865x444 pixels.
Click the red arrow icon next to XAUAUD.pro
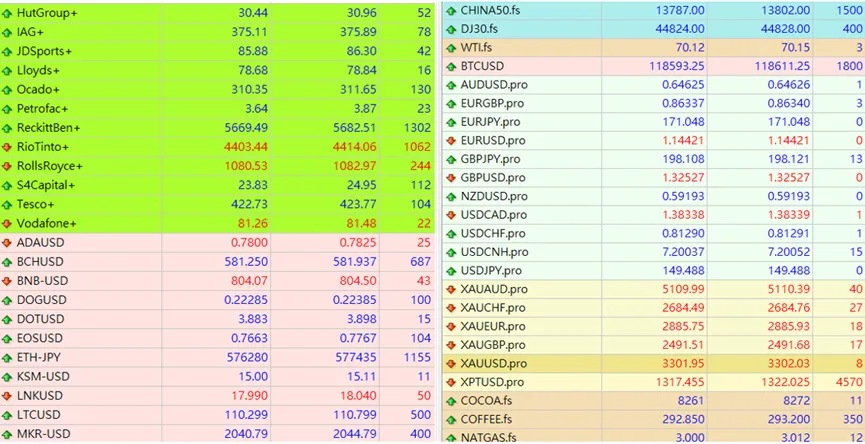451,290
